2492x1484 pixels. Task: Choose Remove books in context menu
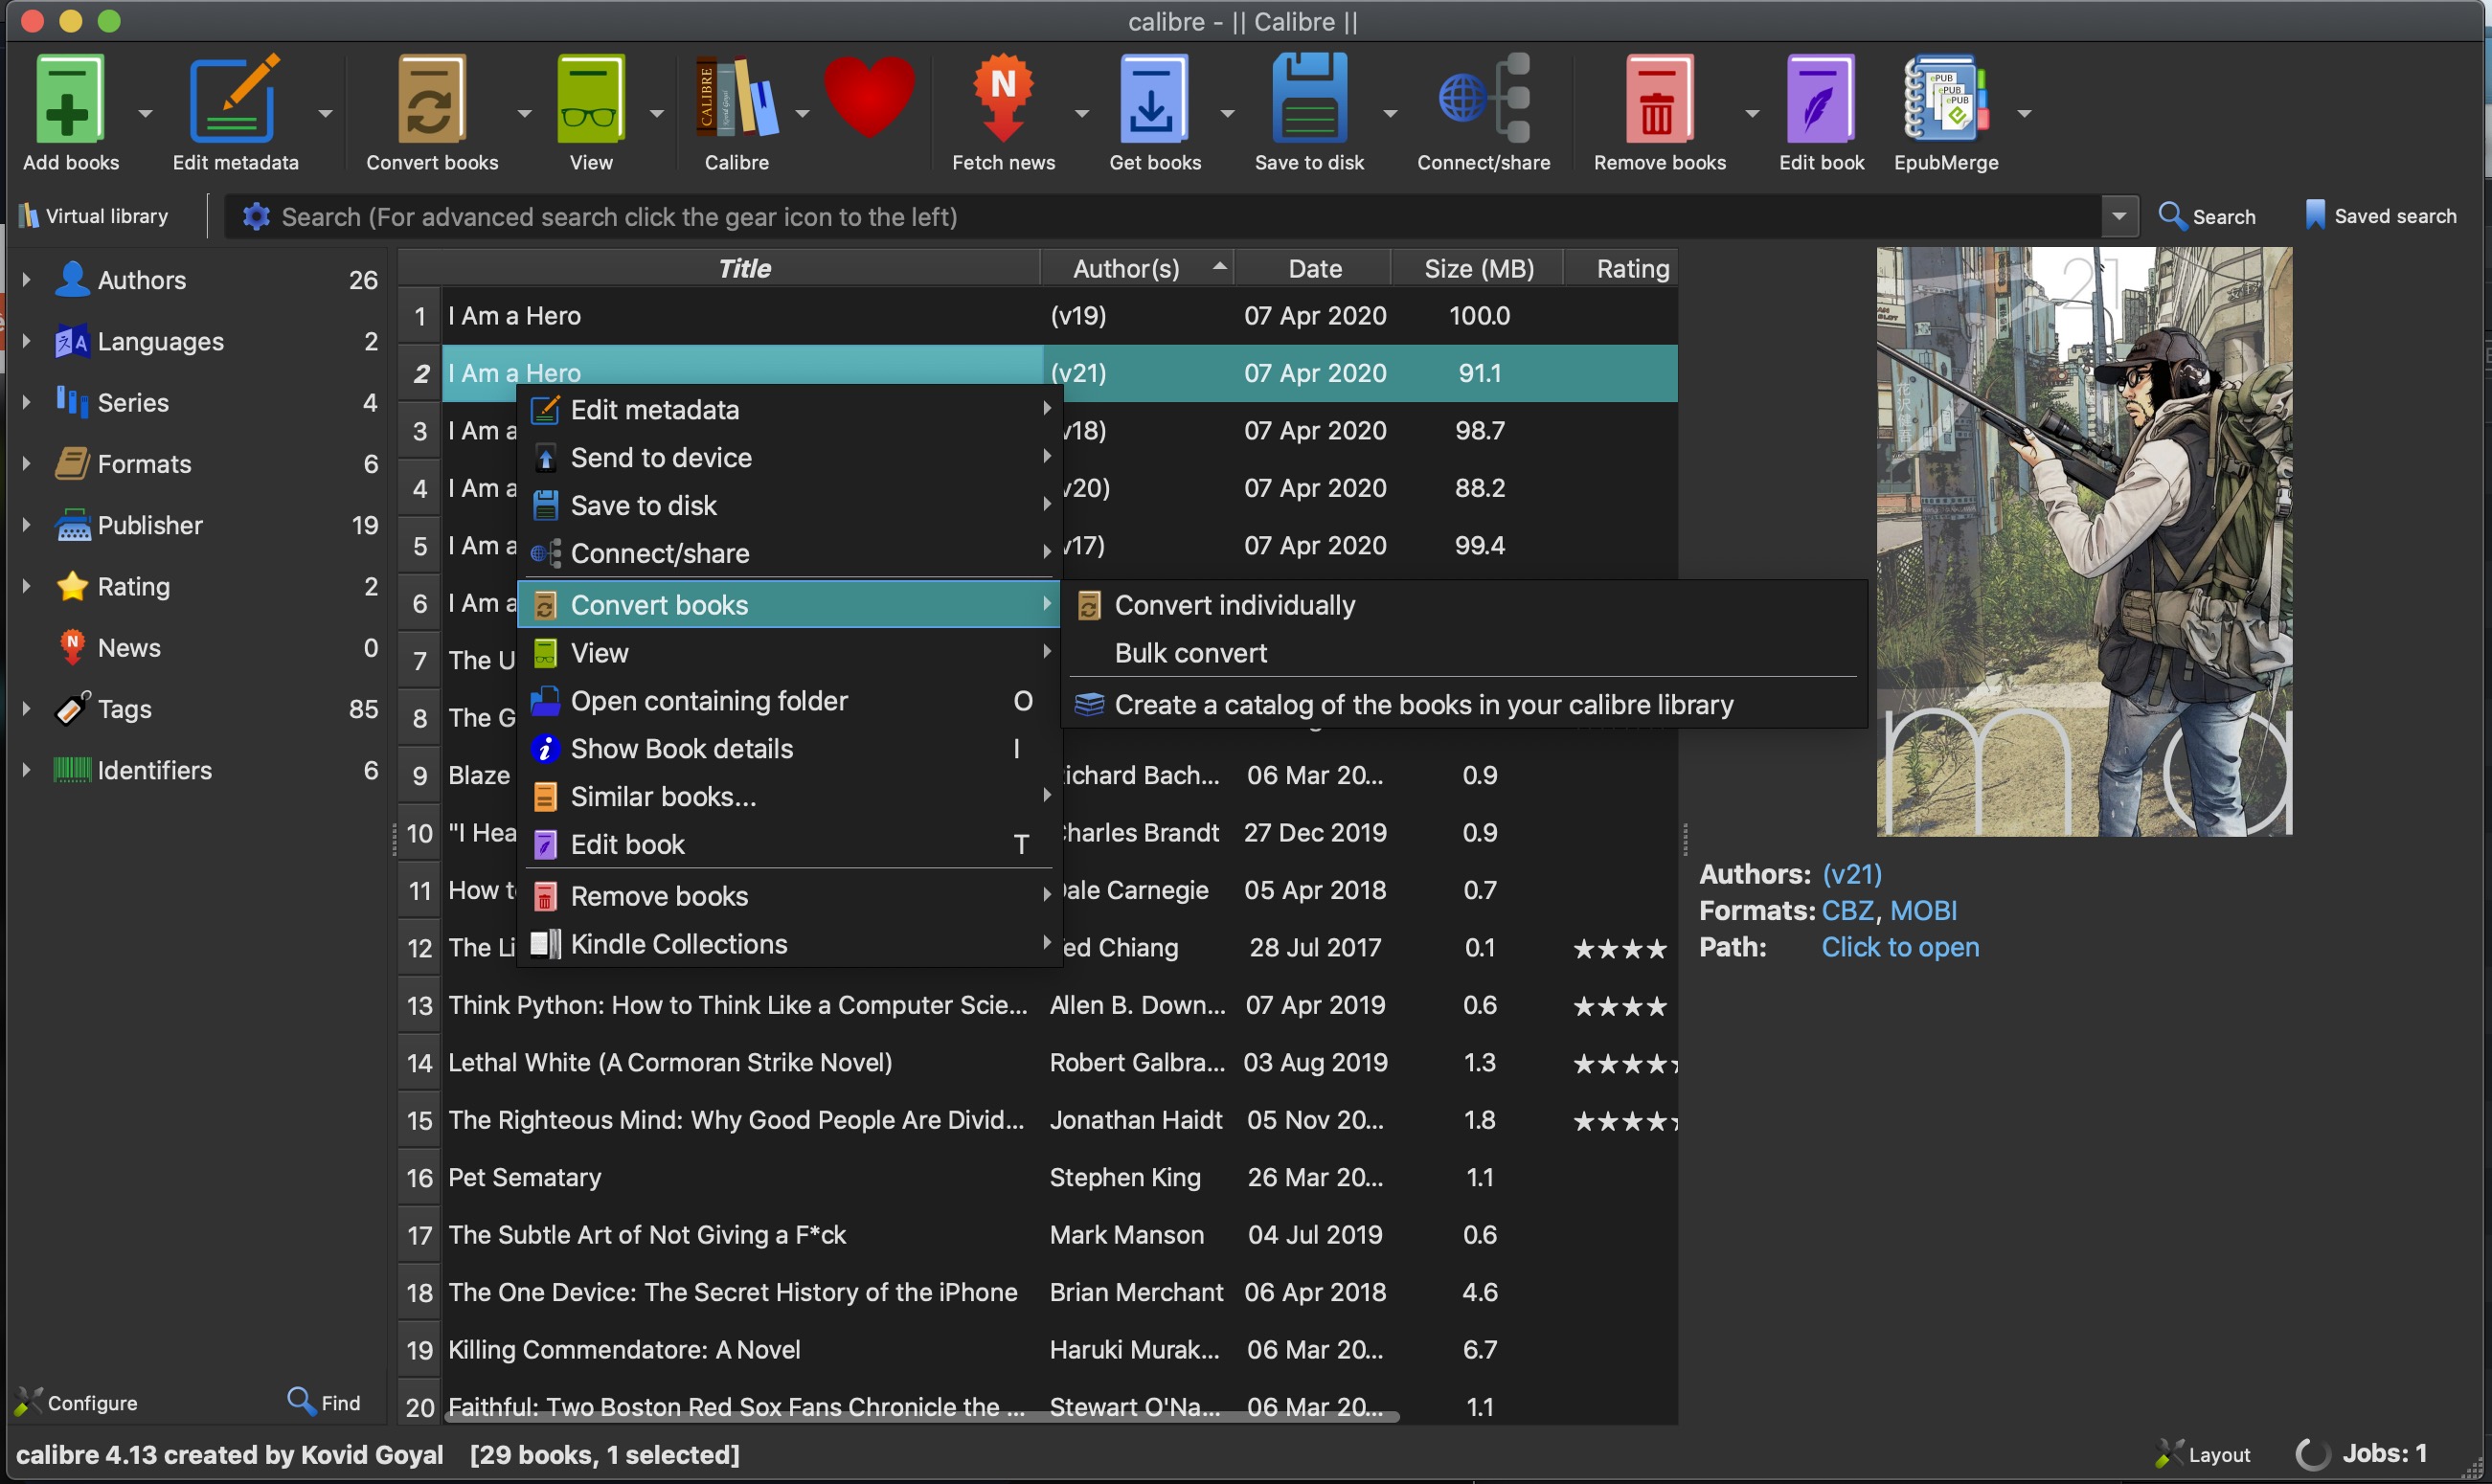[x=789, y=896]
